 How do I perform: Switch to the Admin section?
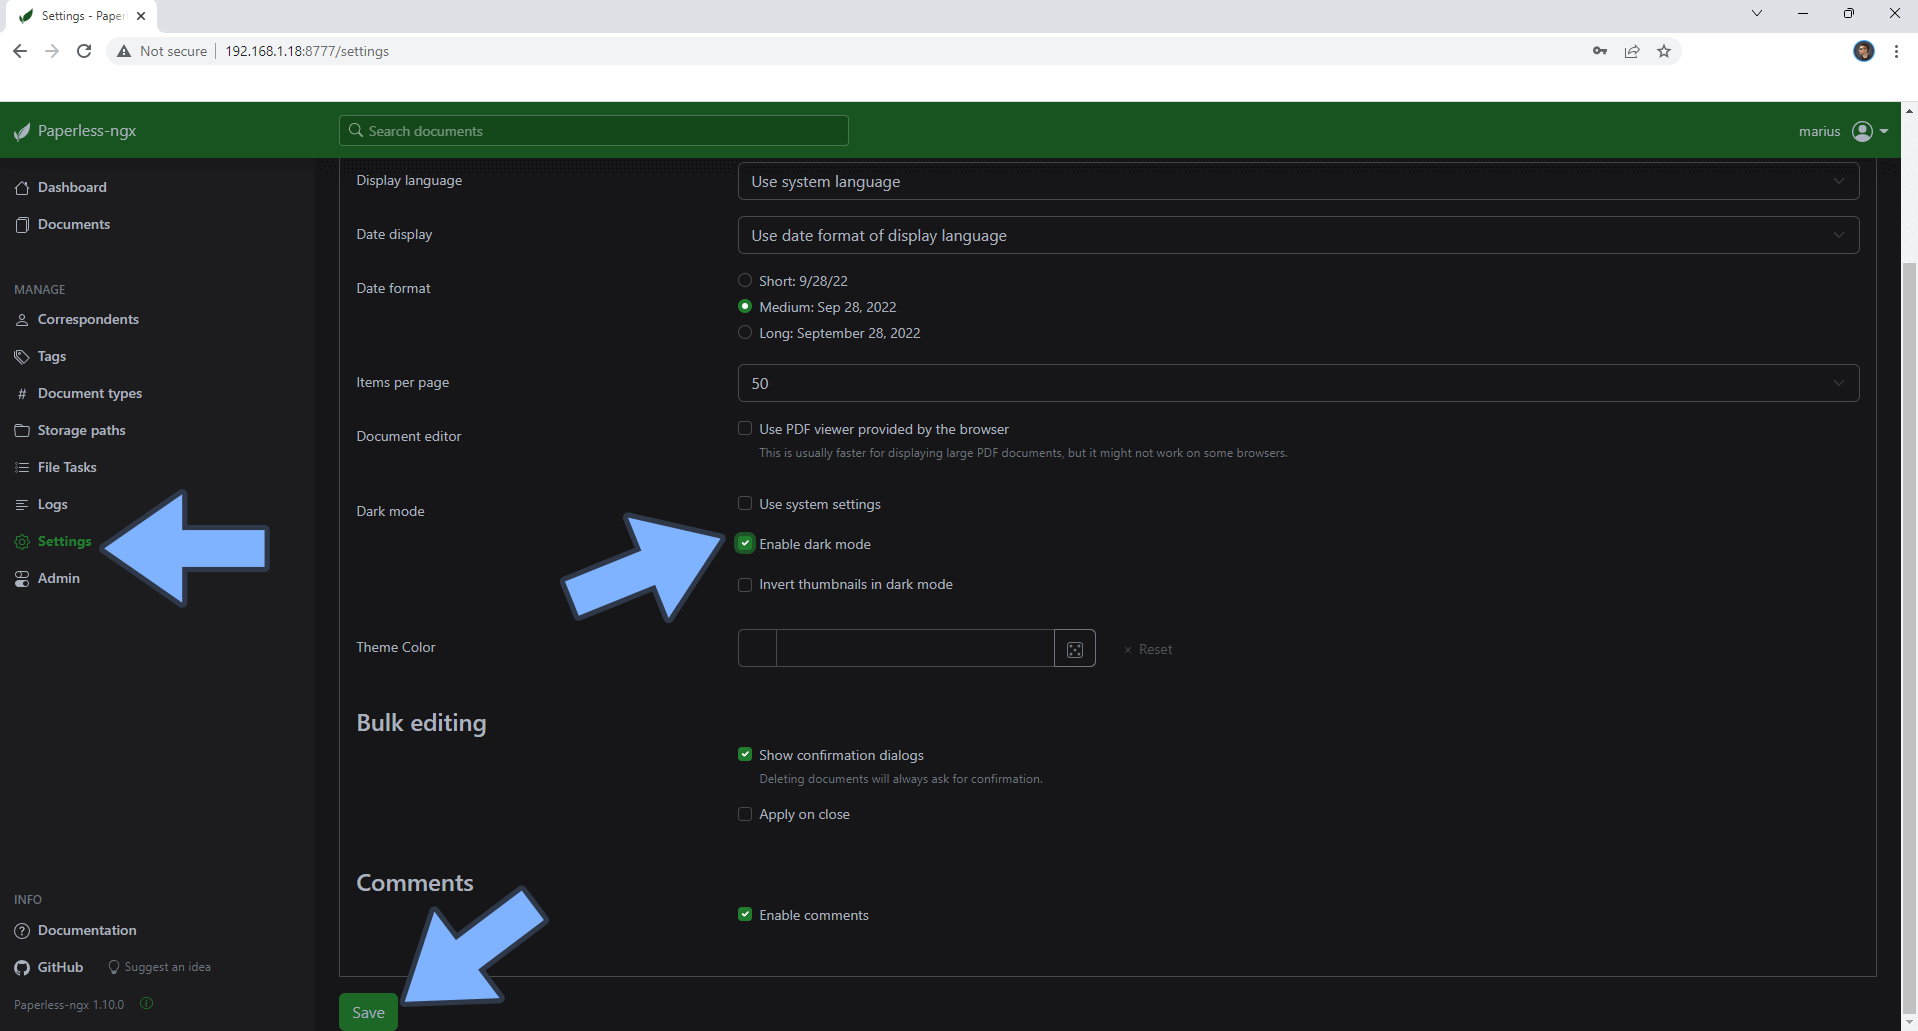(58, 578)
